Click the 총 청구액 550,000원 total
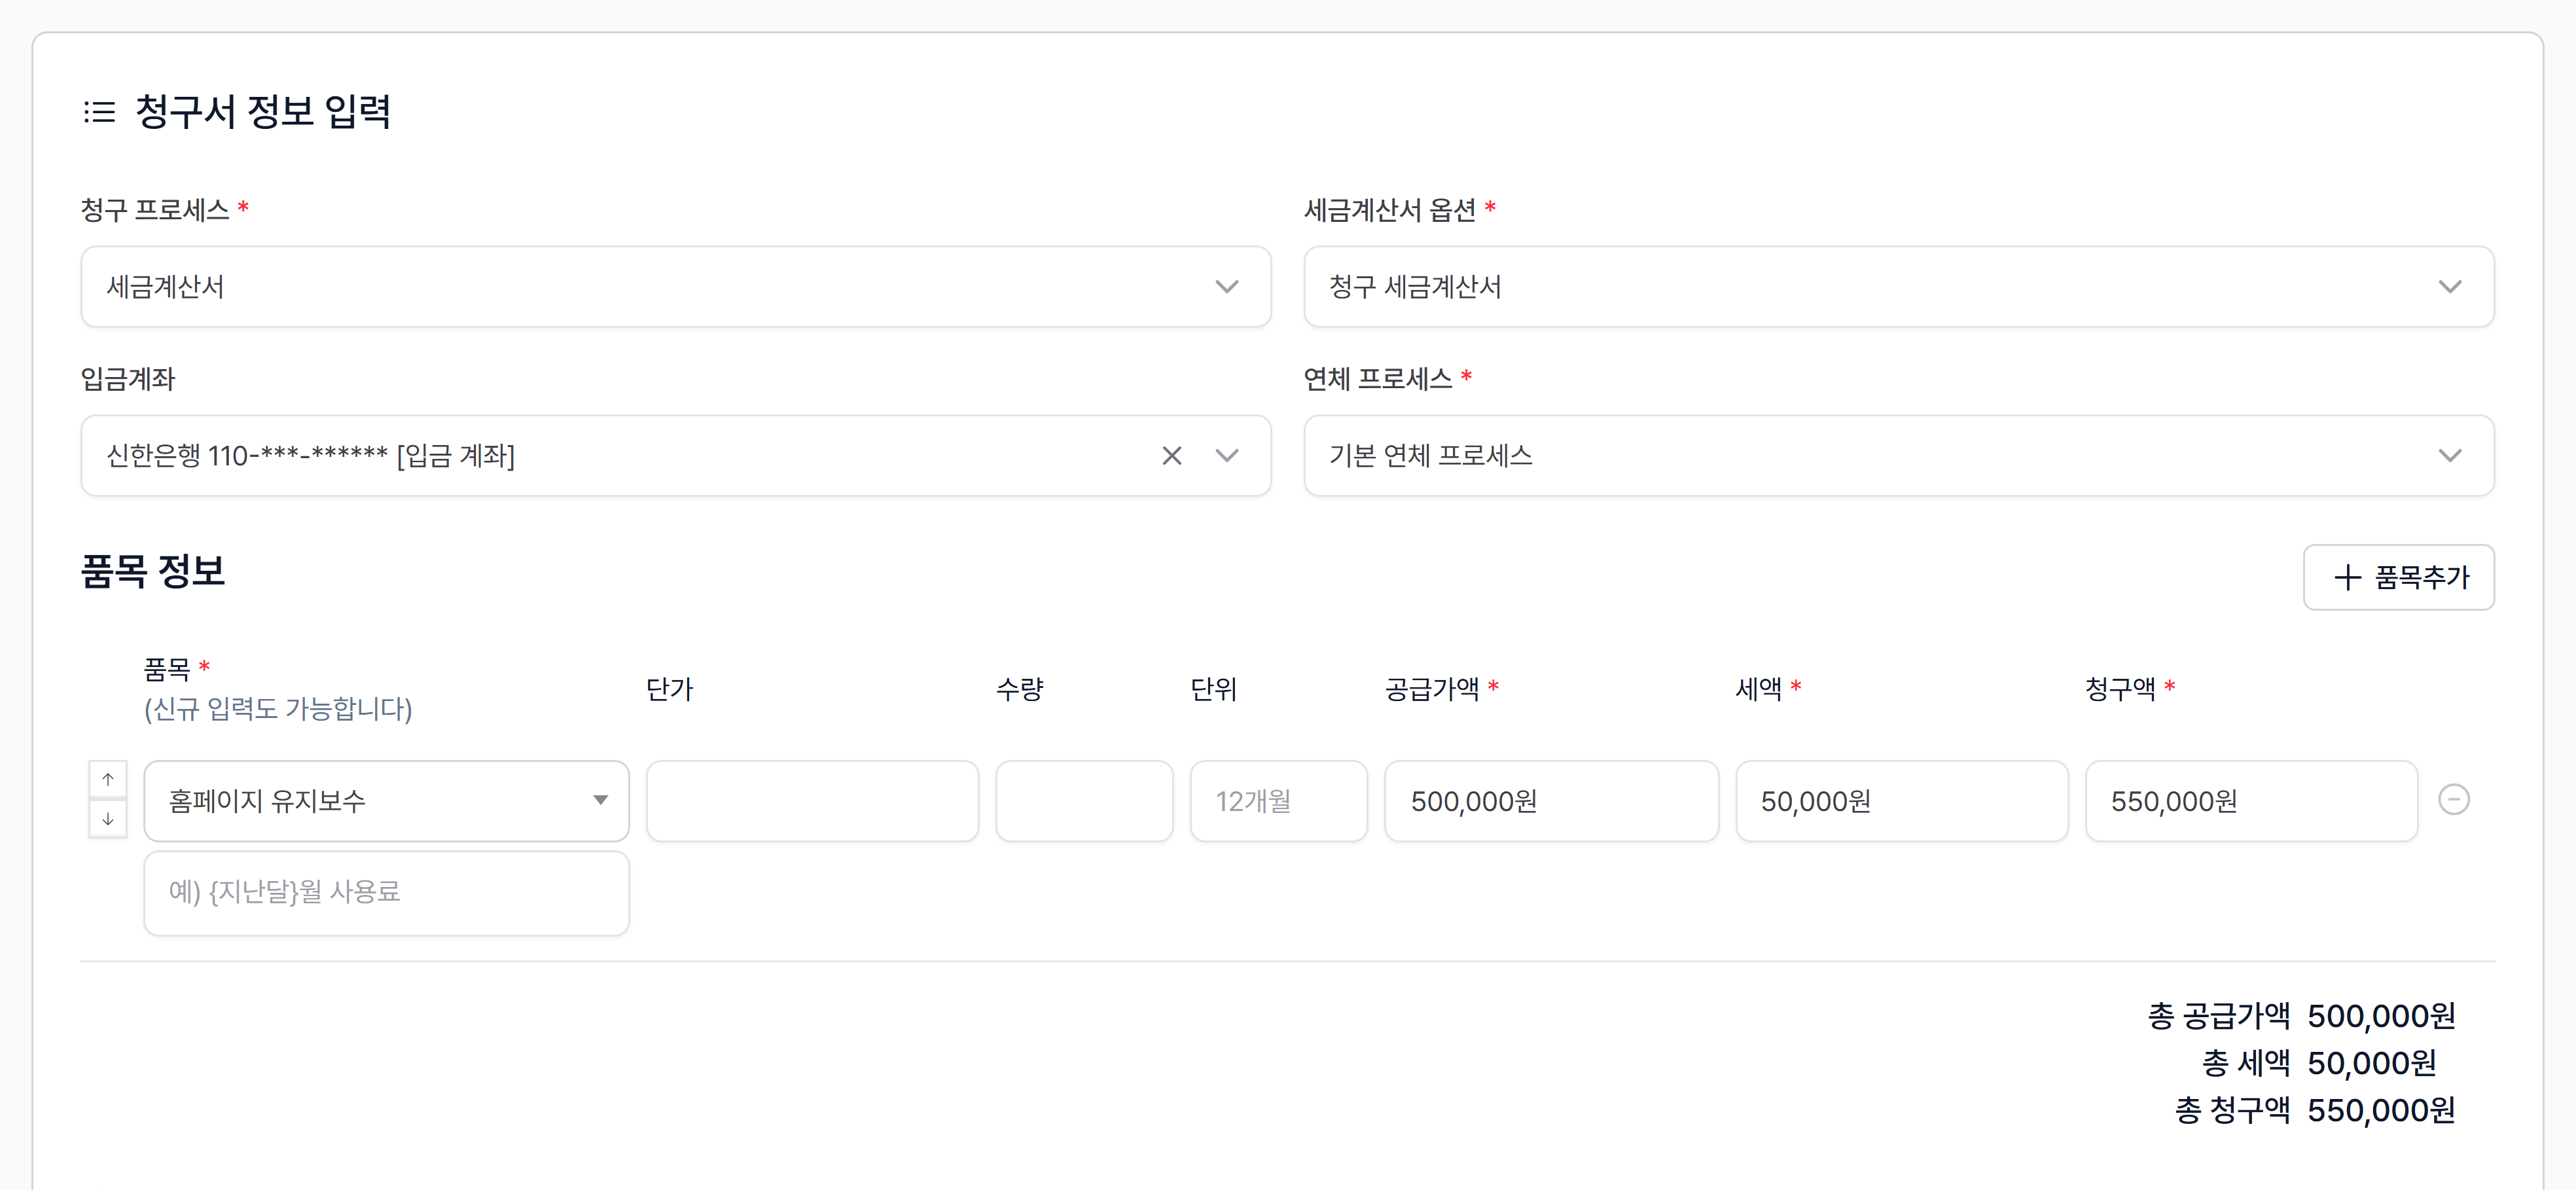Viewport: 2576px width, 1190px height. pos(2315,1110)
